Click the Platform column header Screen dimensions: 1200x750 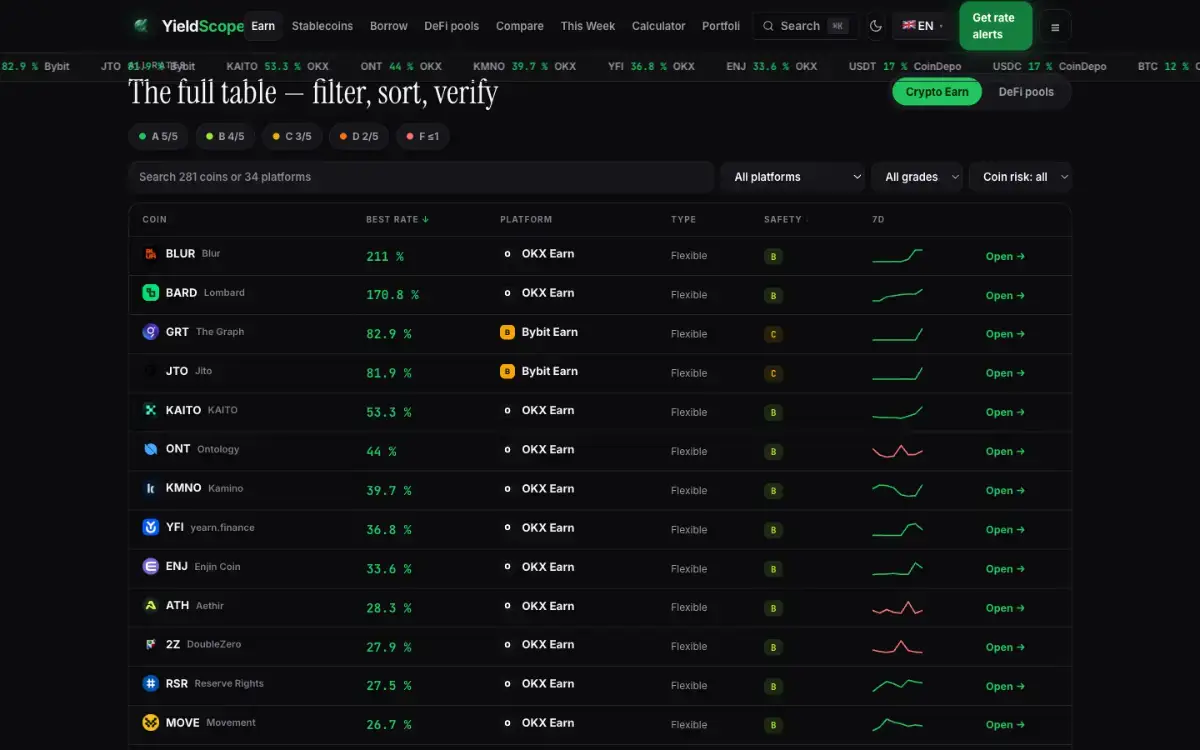click(x=526, y=219)
